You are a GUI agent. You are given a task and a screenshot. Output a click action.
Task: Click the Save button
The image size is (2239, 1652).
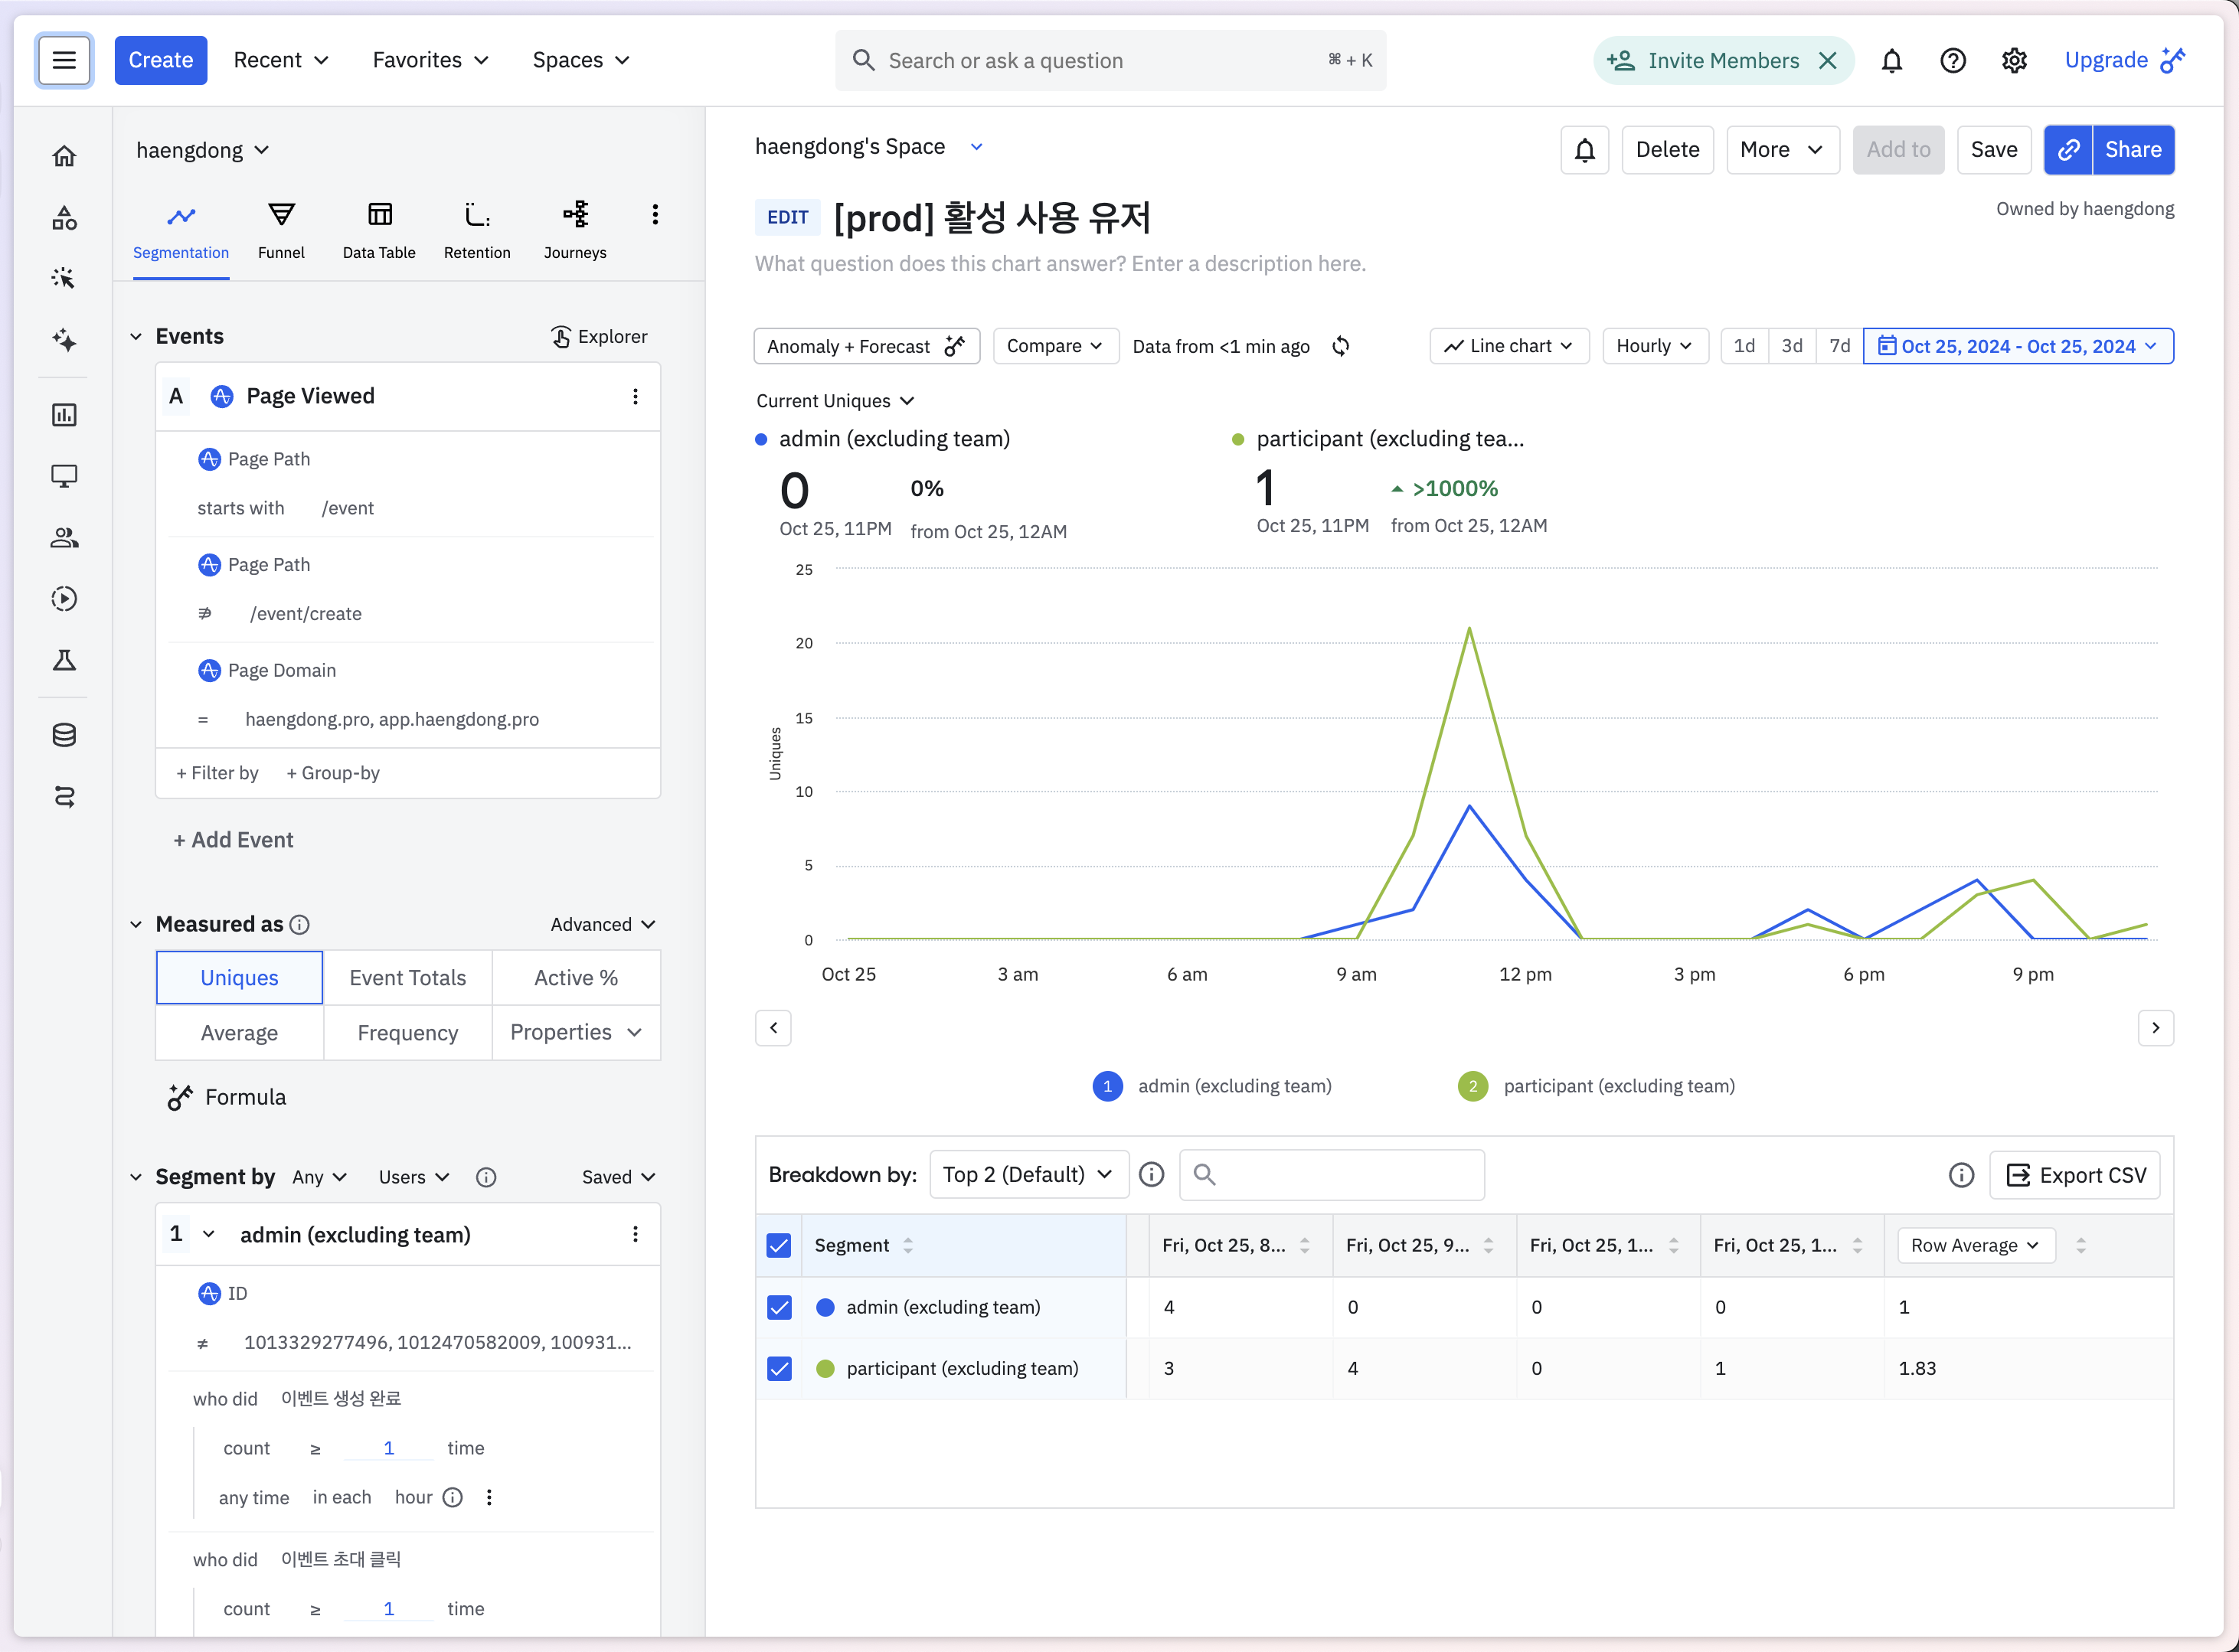(x=1993, y=150)
